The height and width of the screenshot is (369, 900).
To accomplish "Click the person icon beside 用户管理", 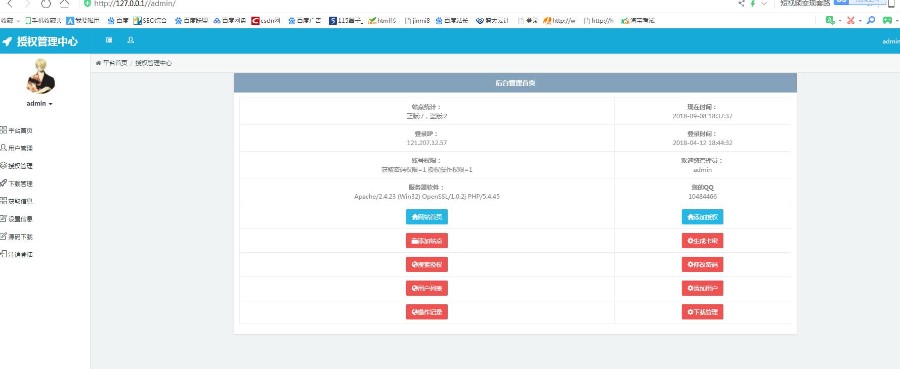I will 3,147.
